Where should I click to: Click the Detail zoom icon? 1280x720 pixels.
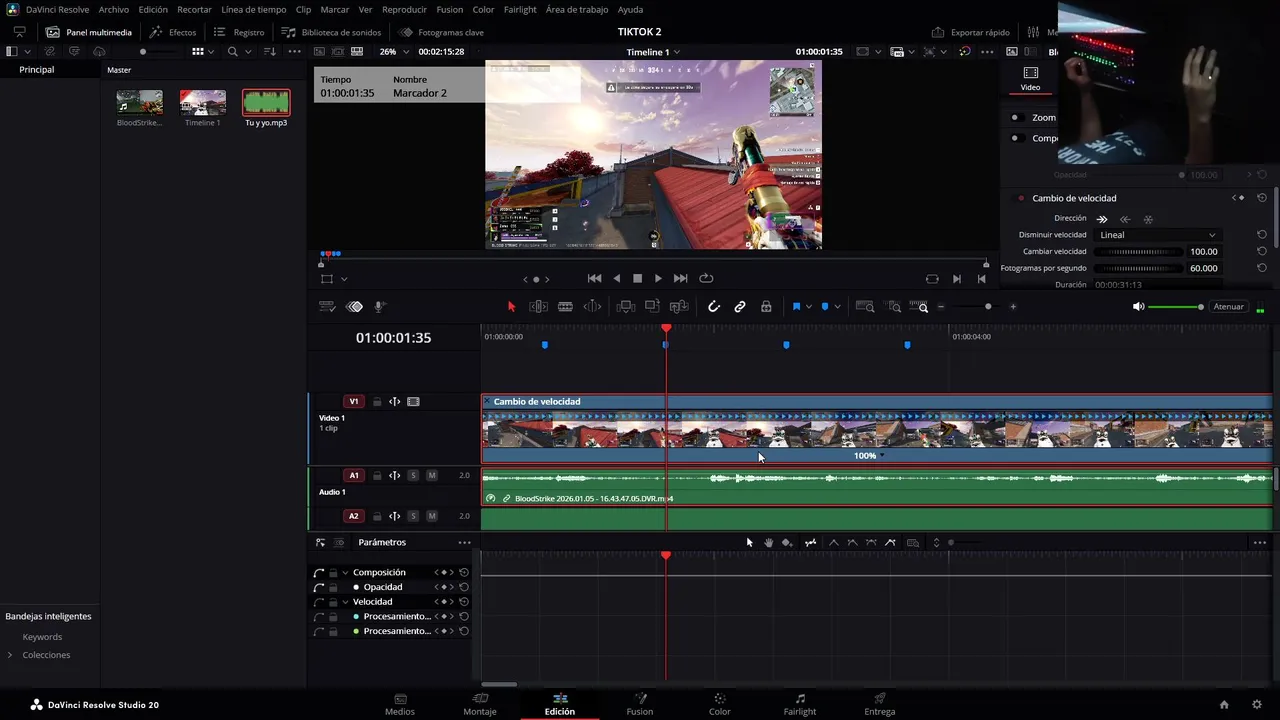coord(894,307)
